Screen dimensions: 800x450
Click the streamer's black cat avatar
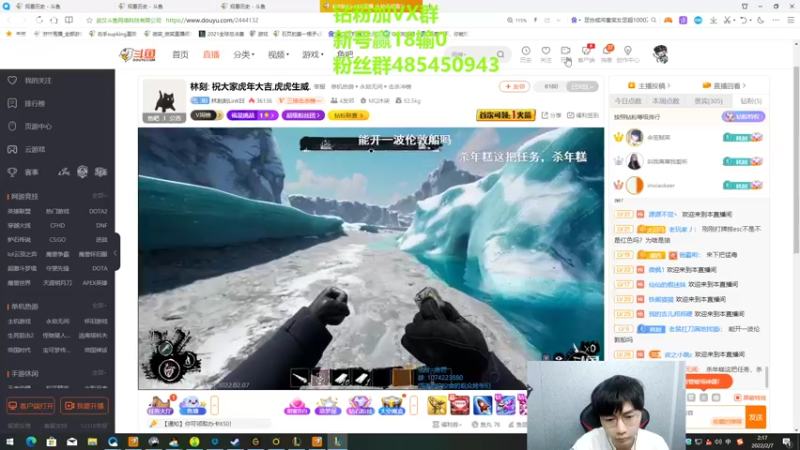tap(164, 101)
